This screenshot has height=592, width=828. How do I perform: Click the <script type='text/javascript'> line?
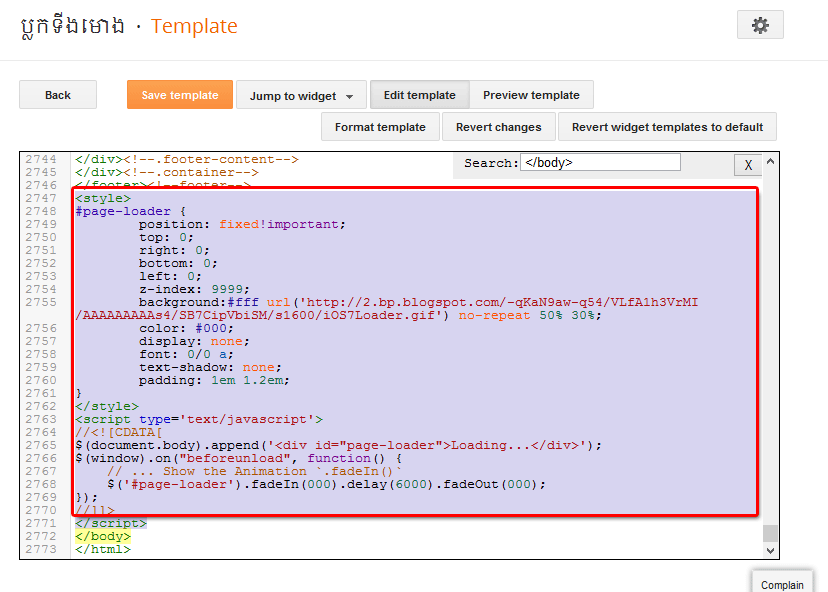tap(199, 420)
